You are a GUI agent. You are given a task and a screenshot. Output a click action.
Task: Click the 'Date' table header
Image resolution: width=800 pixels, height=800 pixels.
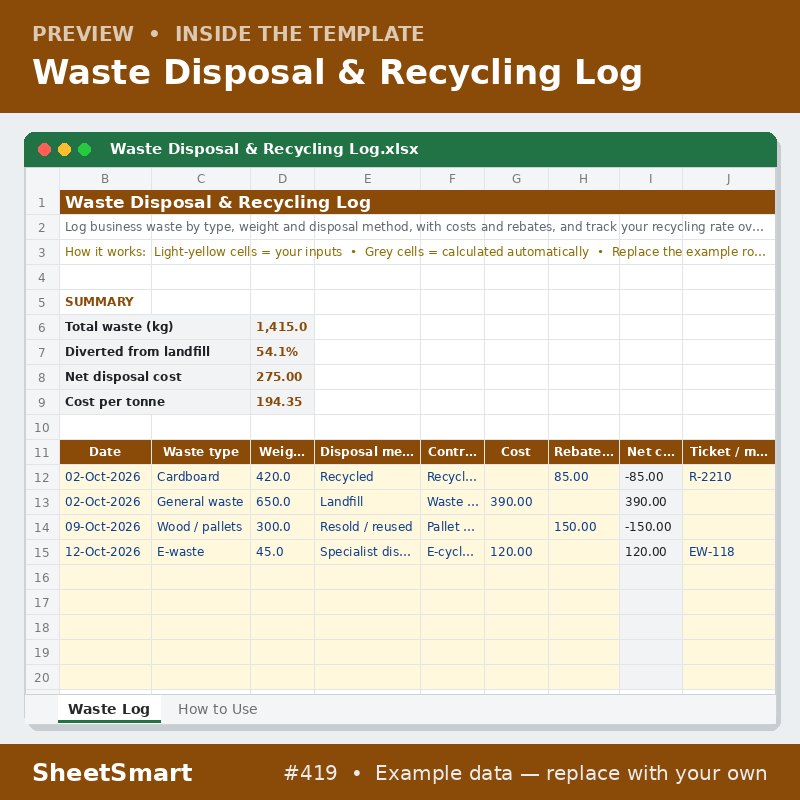point(105,452)
